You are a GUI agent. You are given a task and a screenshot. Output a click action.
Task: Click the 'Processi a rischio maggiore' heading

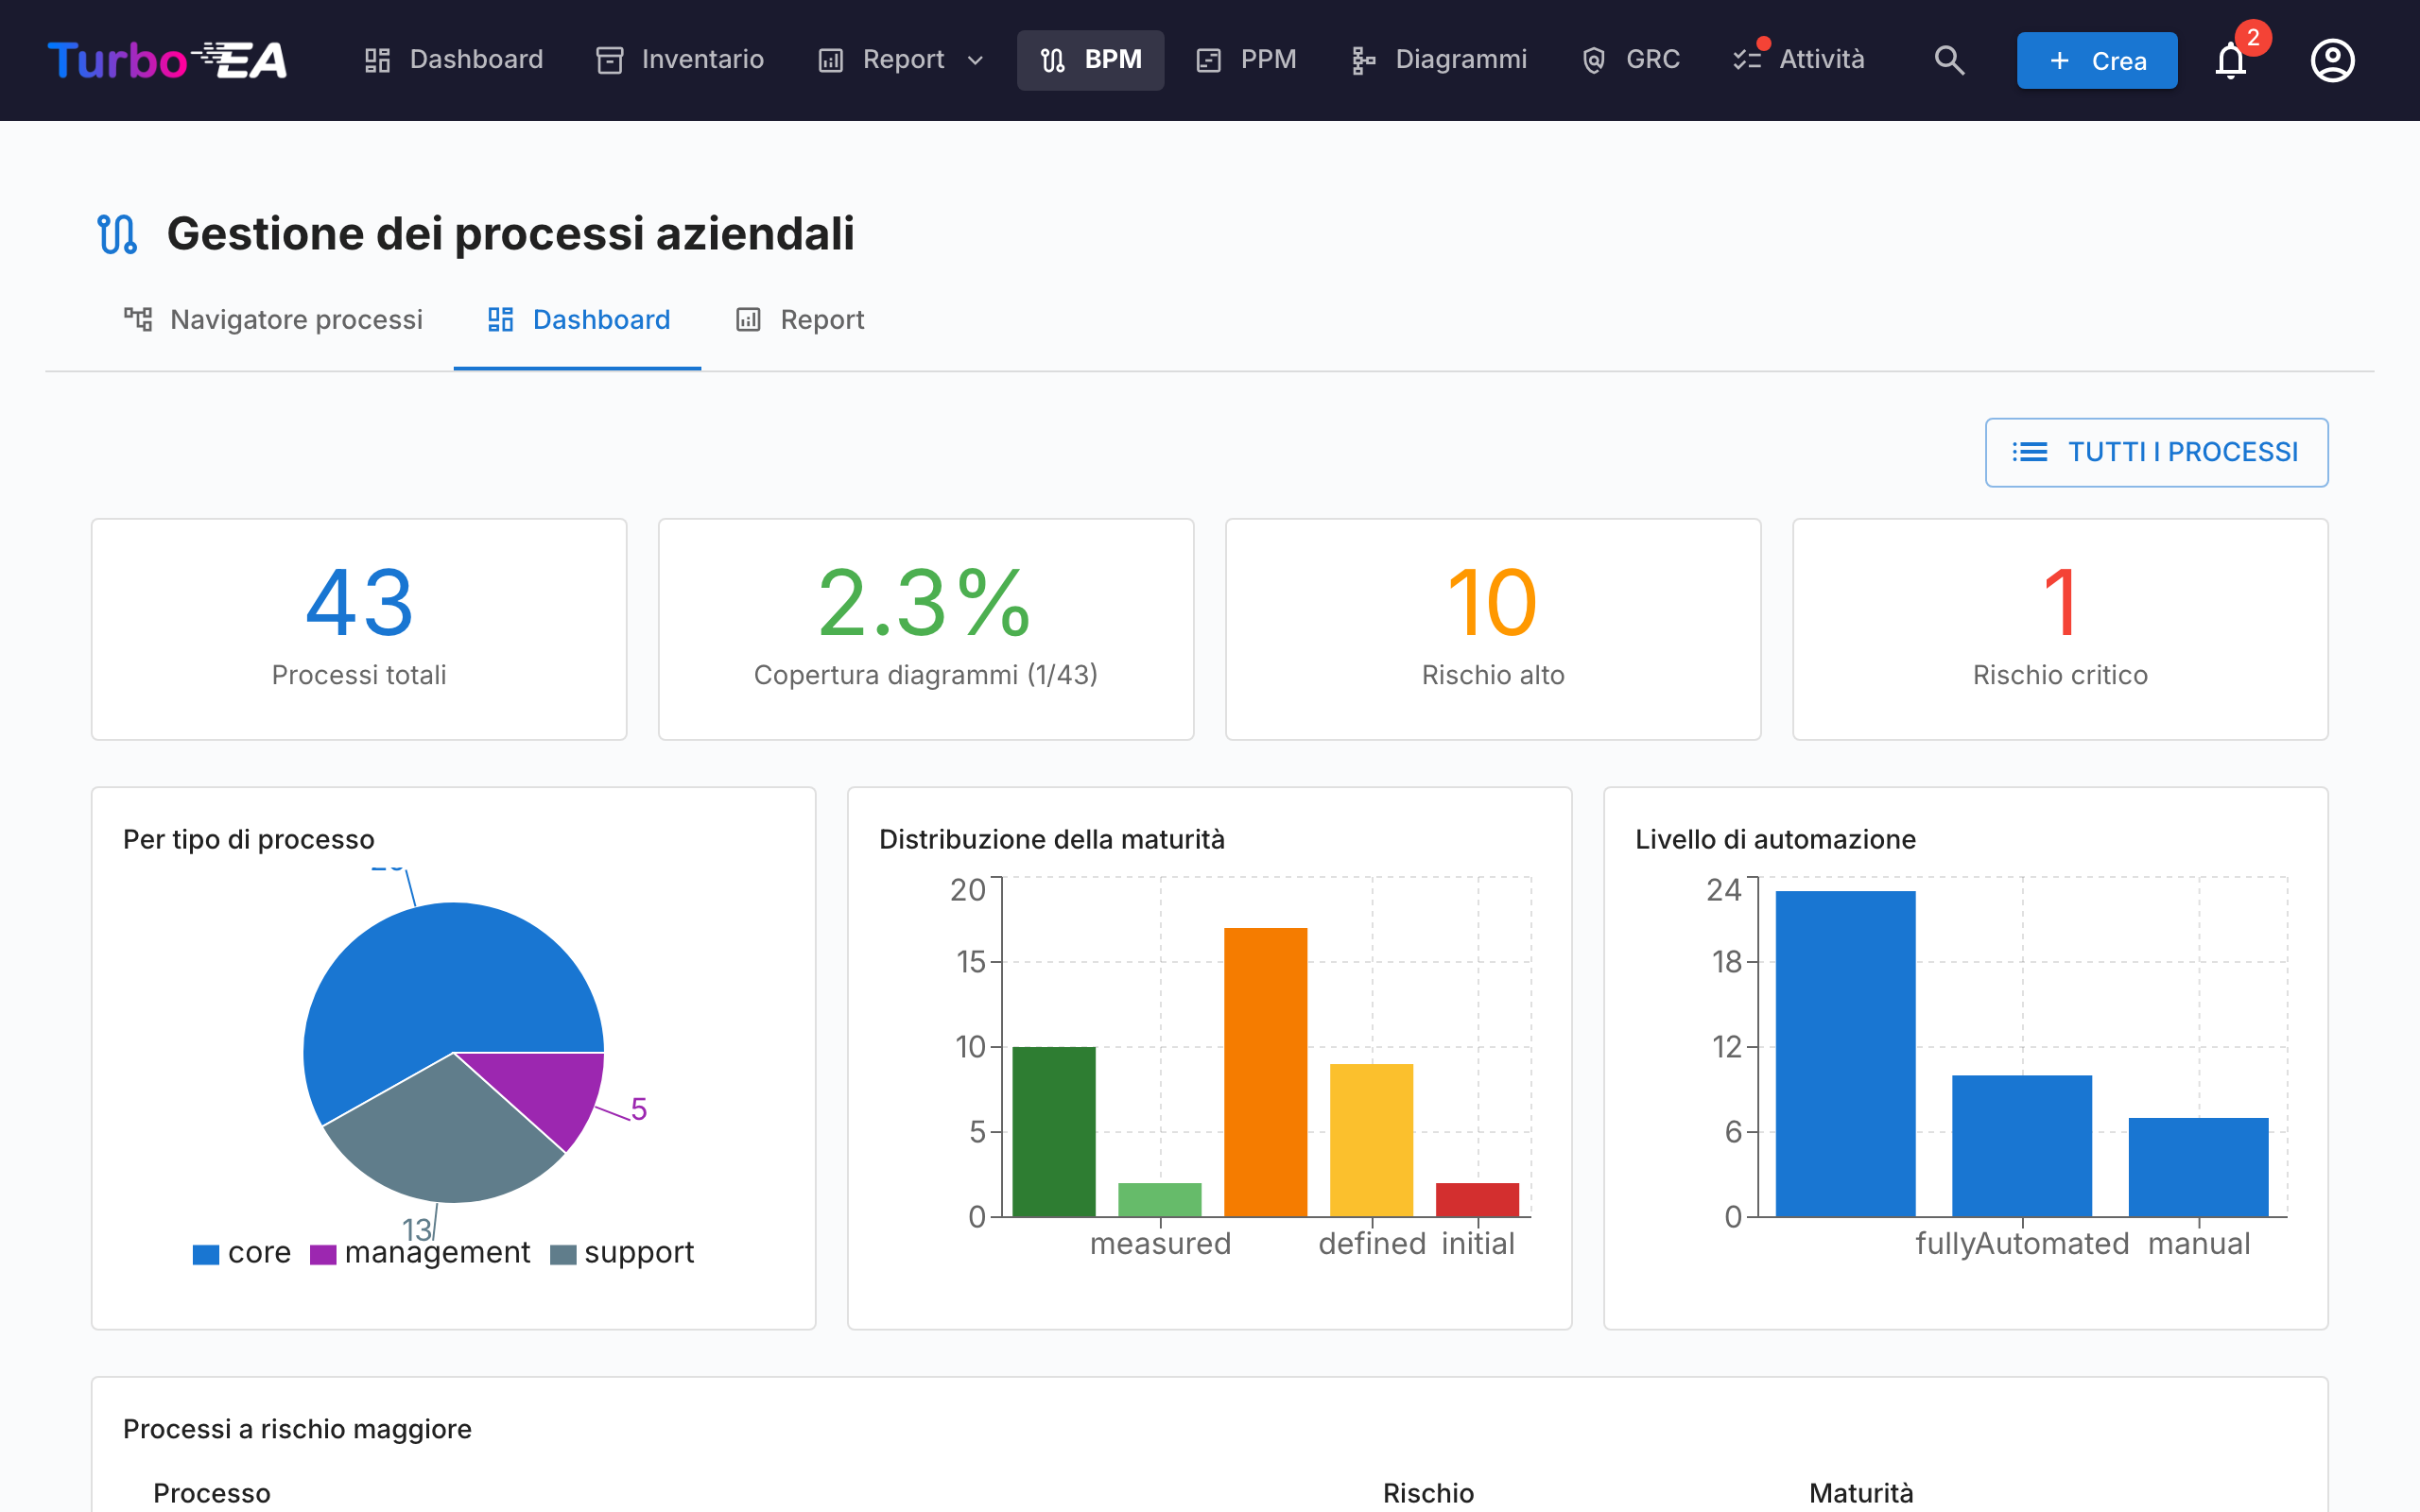[x=297, y=1429]
